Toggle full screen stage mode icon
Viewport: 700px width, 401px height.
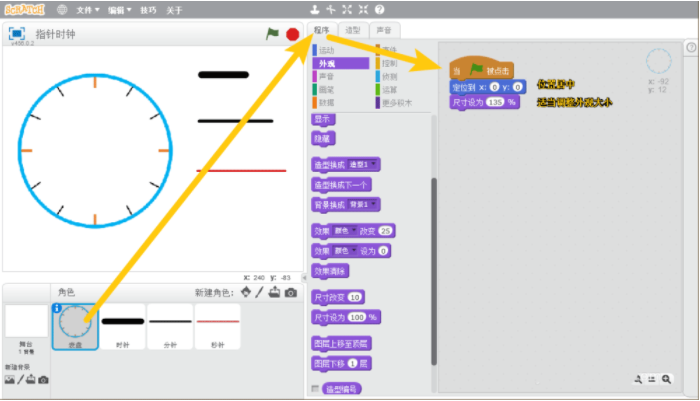point(17,33)
